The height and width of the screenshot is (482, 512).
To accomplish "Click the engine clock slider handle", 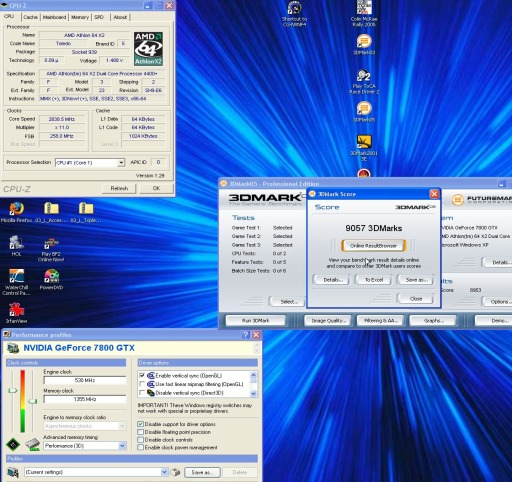I will (13, 390).
